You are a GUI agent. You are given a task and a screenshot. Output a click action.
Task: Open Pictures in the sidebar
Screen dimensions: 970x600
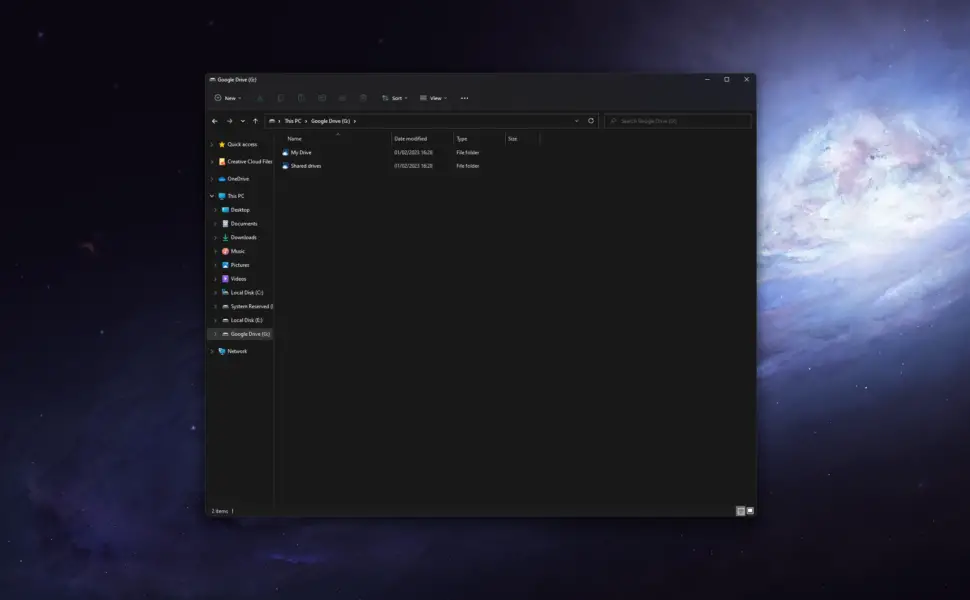[239, 265]
